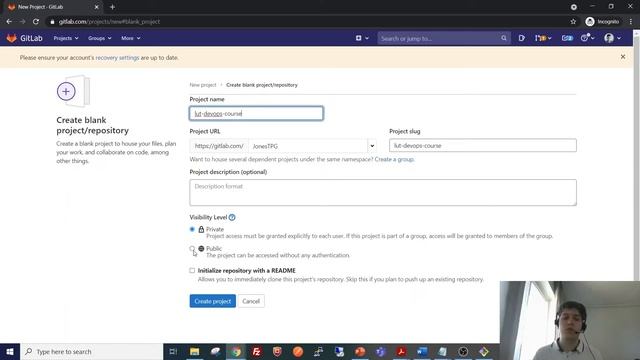Go back to the previous page
This screenshot has height=360, width=640.
[9, 22]
